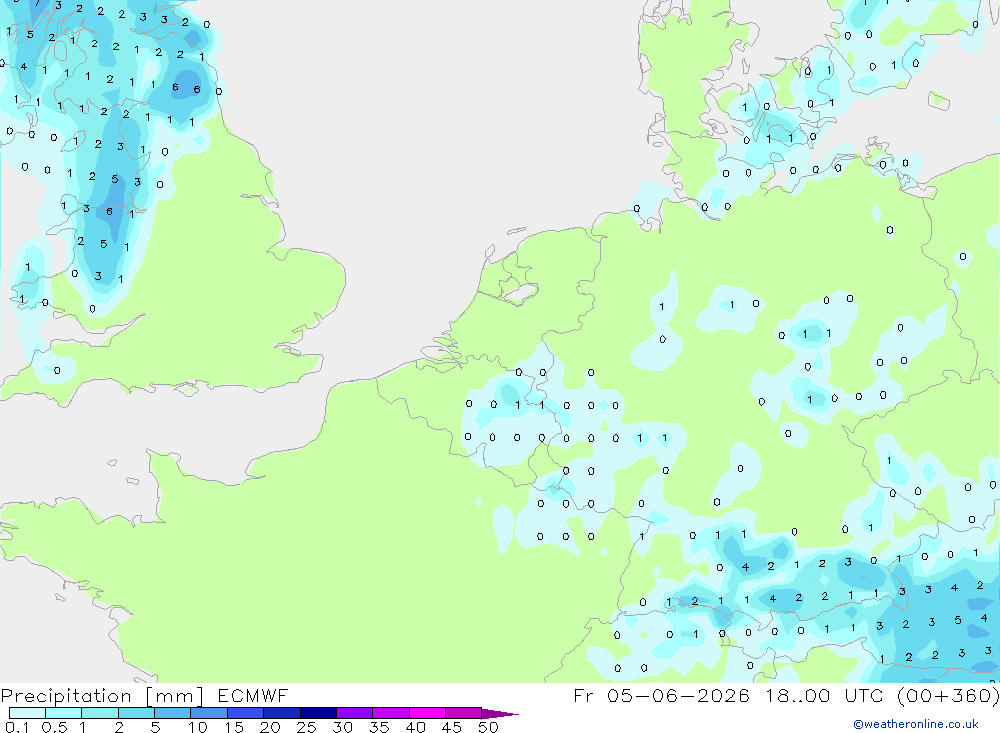Click the legend value '40'
Viewport: 1000px width, 733px height.
tap(415, 727)
